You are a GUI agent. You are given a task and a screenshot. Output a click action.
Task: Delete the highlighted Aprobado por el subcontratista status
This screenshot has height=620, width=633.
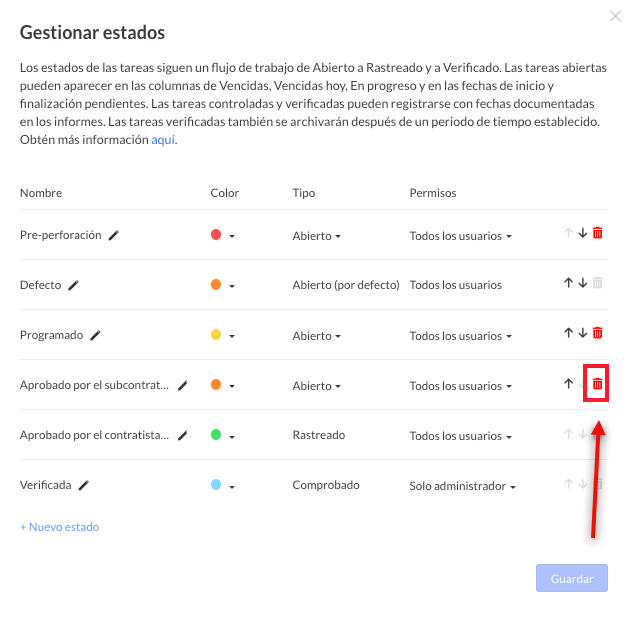pos(597,383)
